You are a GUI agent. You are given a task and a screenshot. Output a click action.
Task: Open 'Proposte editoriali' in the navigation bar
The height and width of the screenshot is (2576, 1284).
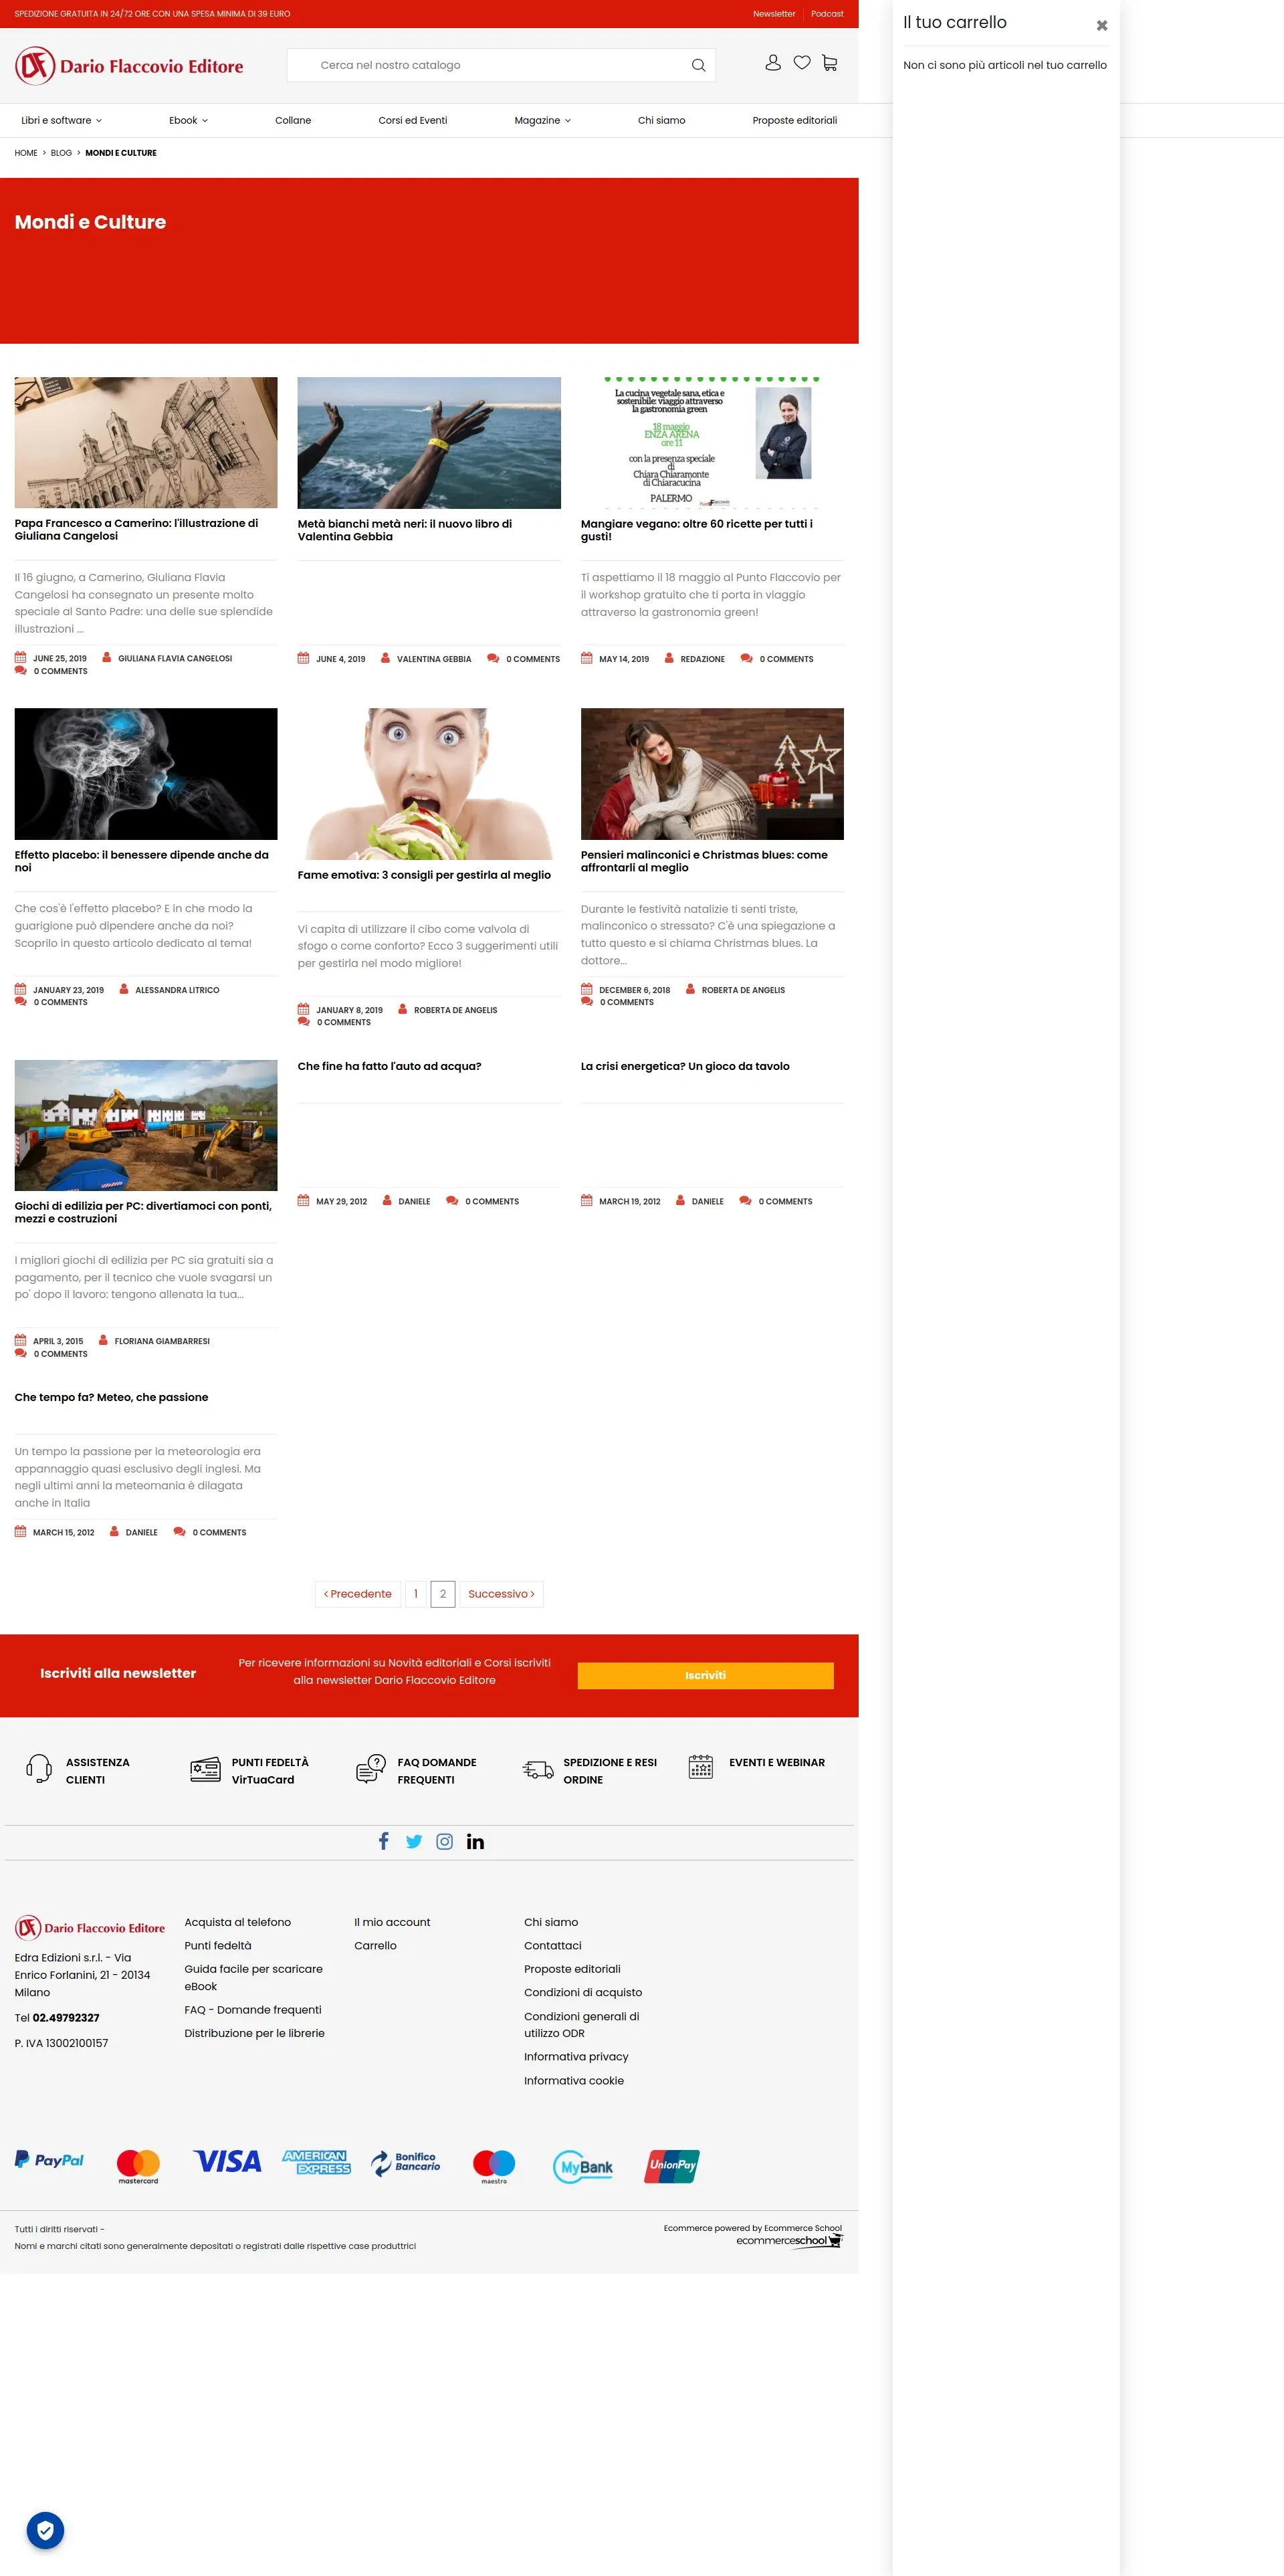[x=795, y=120]
